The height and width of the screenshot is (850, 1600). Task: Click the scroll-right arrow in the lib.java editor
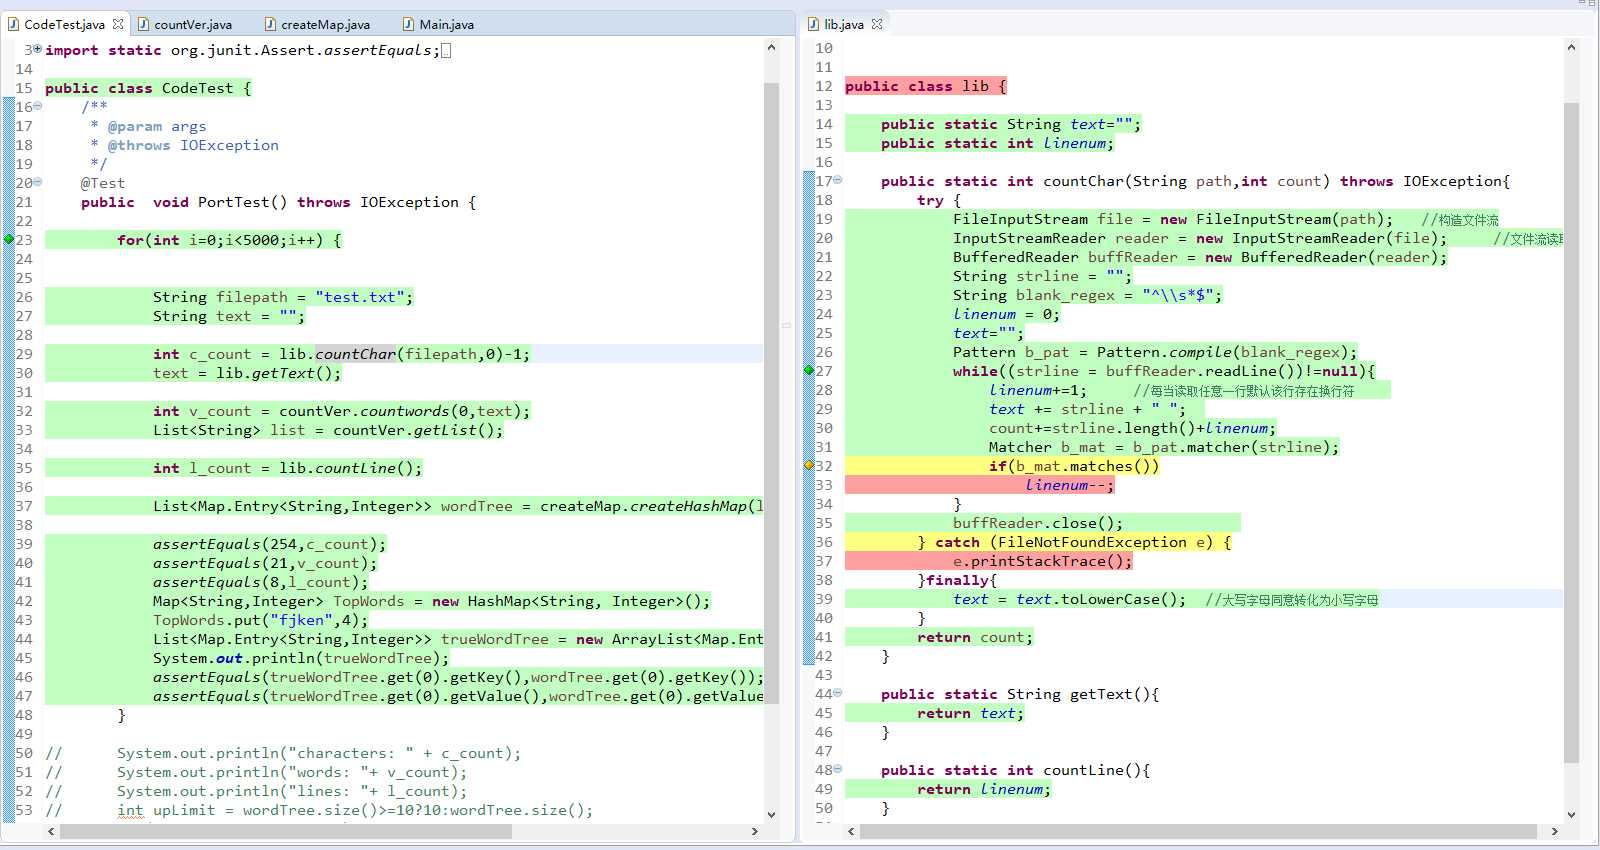pyautogui.click(x=1554, y=831)
